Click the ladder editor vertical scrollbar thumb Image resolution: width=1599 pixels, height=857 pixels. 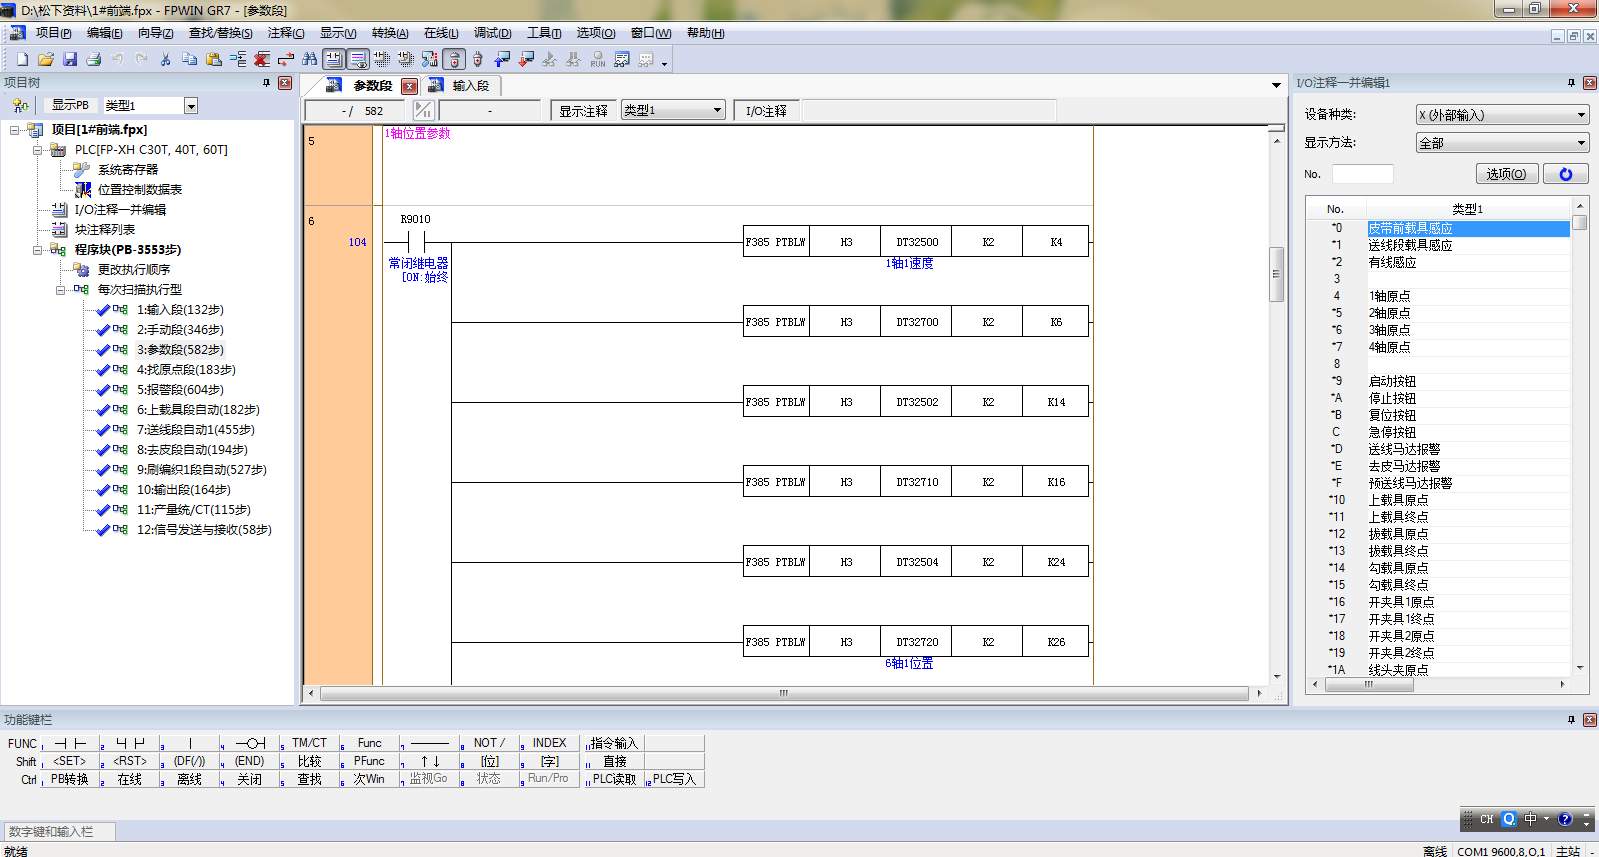1276,273
